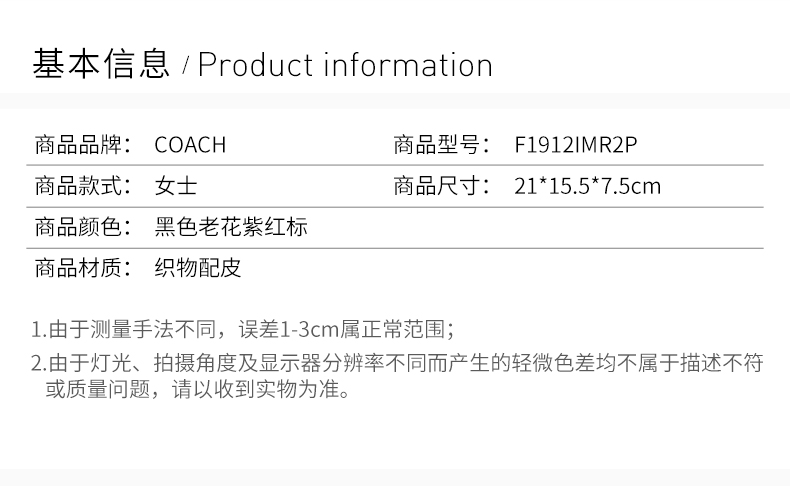Click the divider line under brand row
The height and width of the screenshot is (486, 790).
(395, 165)
